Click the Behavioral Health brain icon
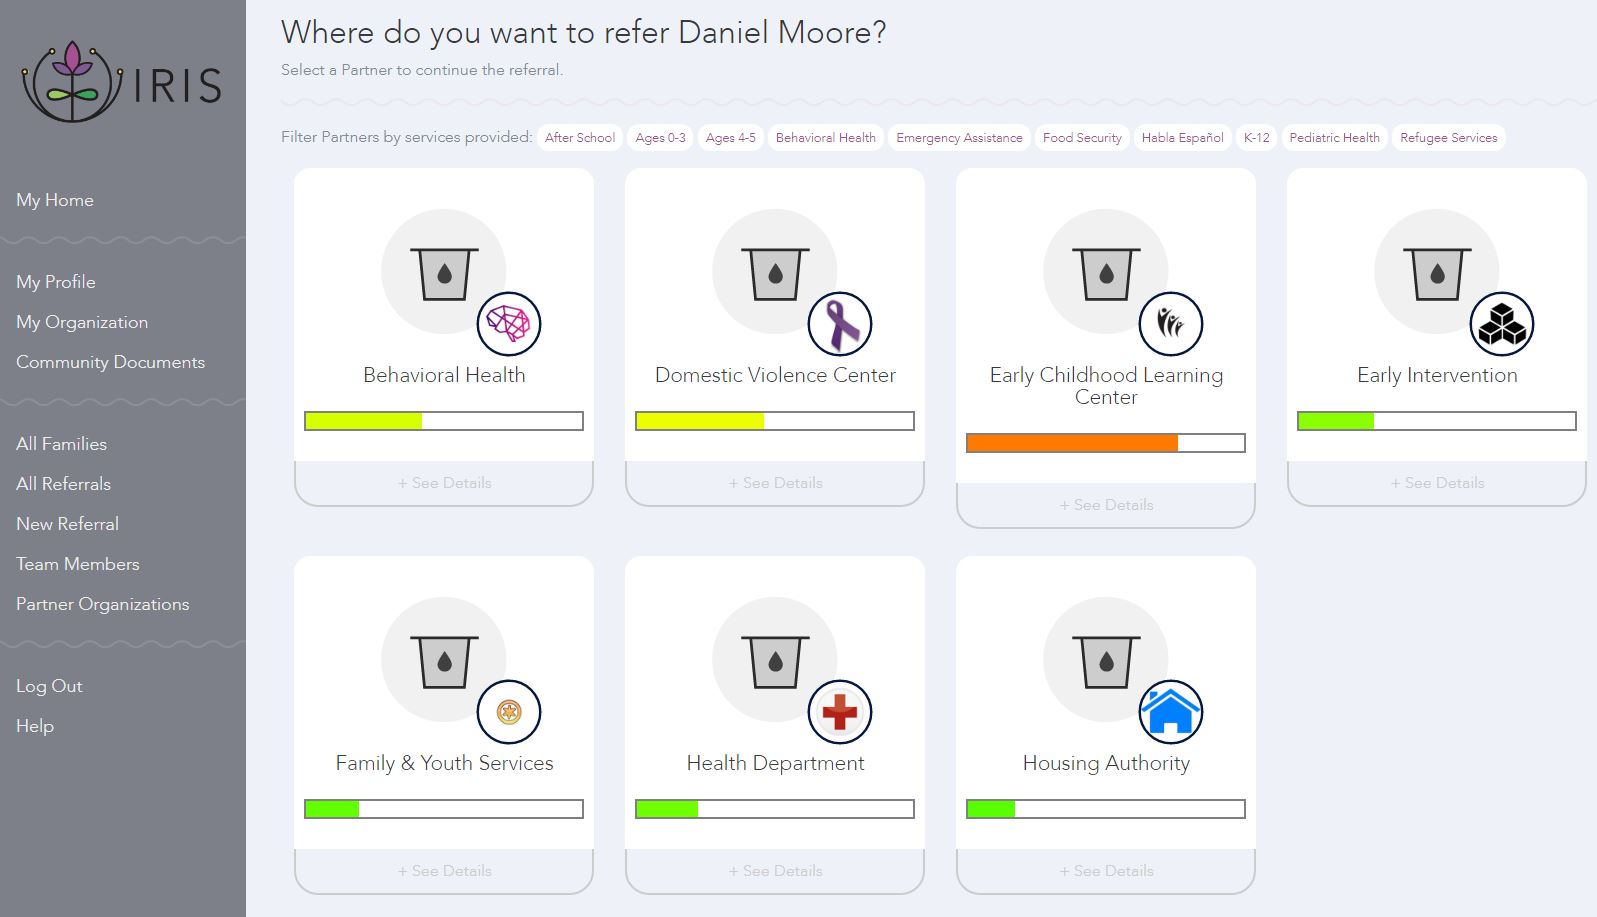 (x=509, y=324)
